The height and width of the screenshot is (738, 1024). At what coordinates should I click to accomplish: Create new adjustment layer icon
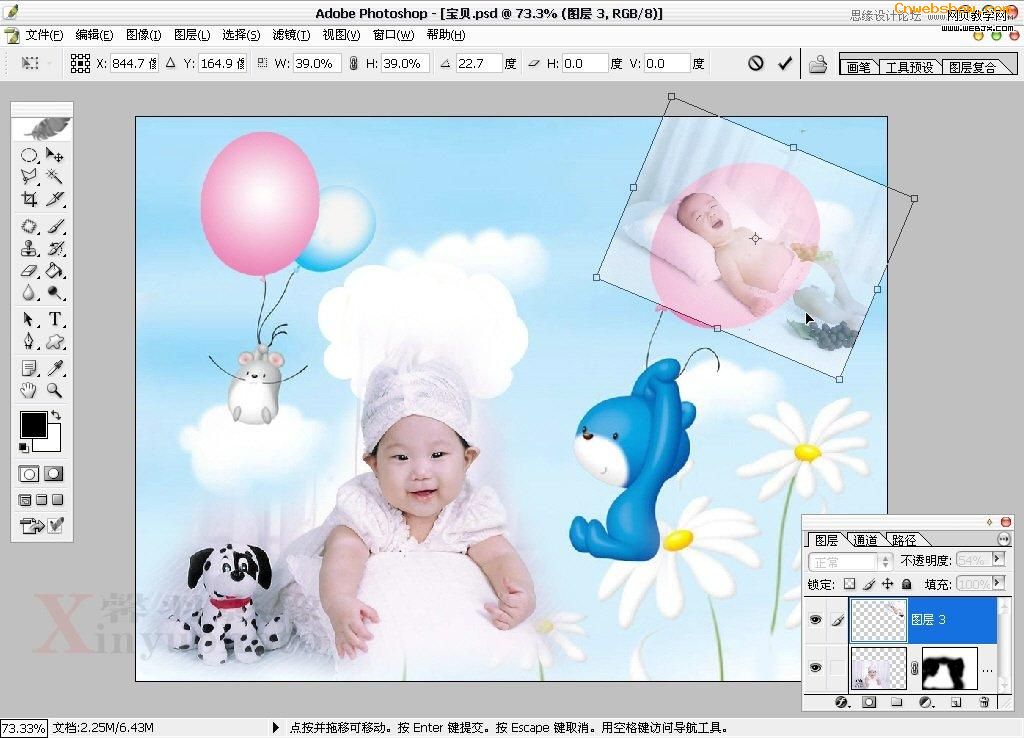[x=926, y=703]
